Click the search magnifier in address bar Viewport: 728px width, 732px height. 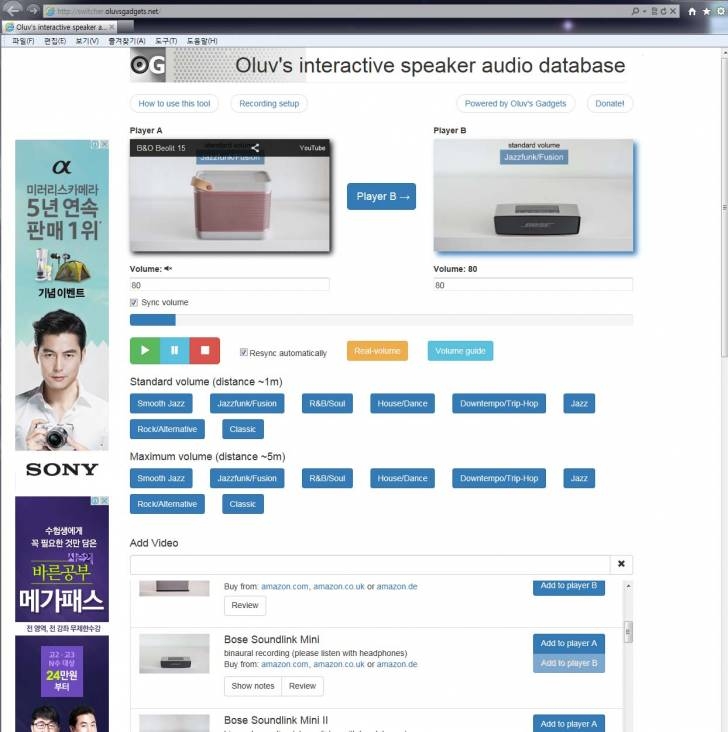coord(636,11)
